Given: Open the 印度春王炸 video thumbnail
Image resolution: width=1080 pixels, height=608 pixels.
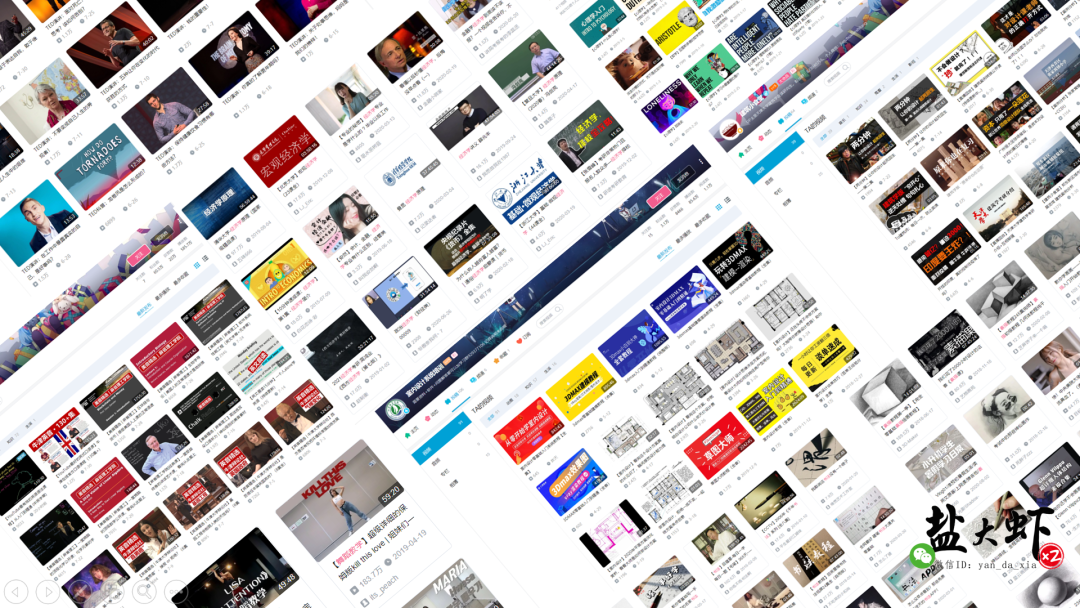Looking at the screenshot, I should pos(945,252).
